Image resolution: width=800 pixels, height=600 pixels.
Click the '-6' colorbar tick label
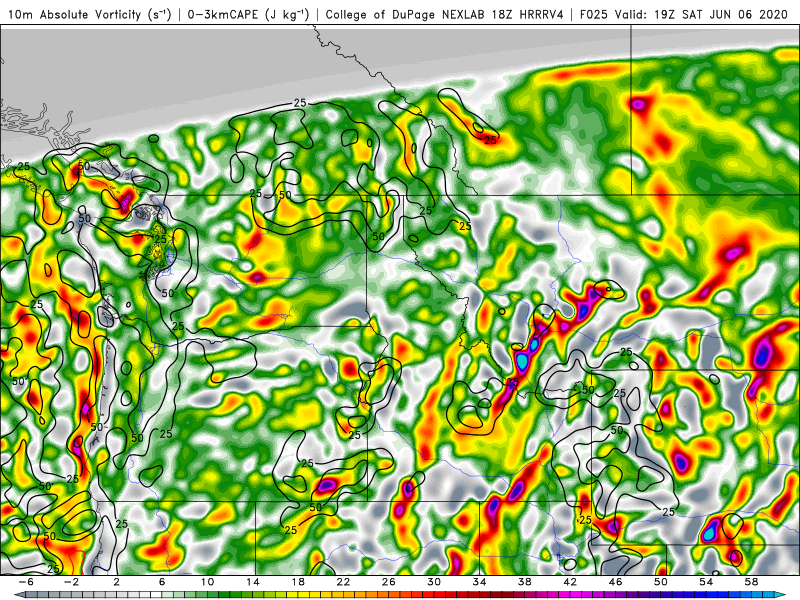point(26,582)
